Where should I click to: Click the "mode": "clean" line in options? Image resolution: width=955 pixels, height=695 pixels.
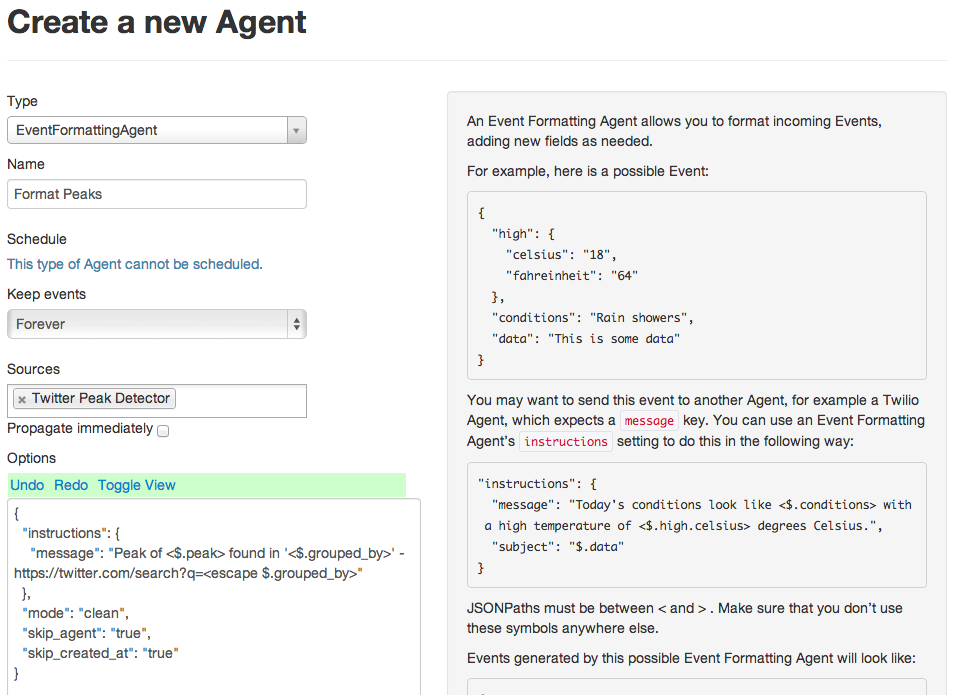pyautogui.click(x=76, y=613)
